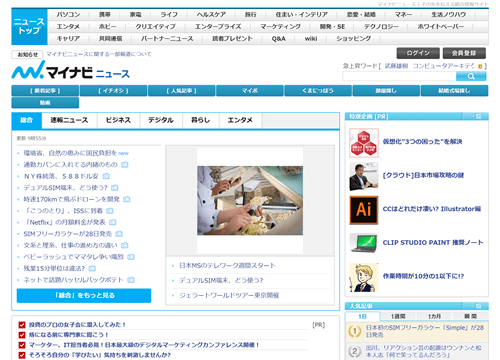
Task: Click the new badge on 環境省 headline
Action: [x=123, y=153]
